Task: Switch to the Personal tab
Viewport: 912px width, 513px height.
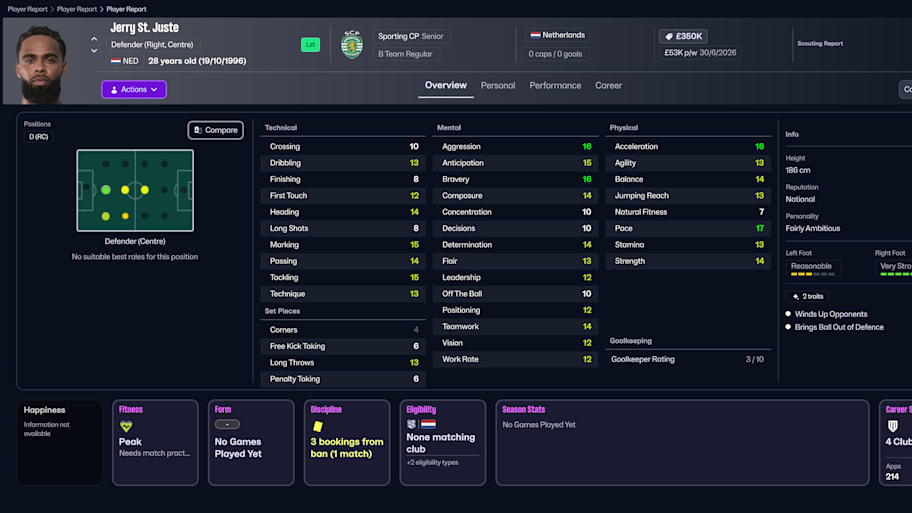Action: [498, 86]
